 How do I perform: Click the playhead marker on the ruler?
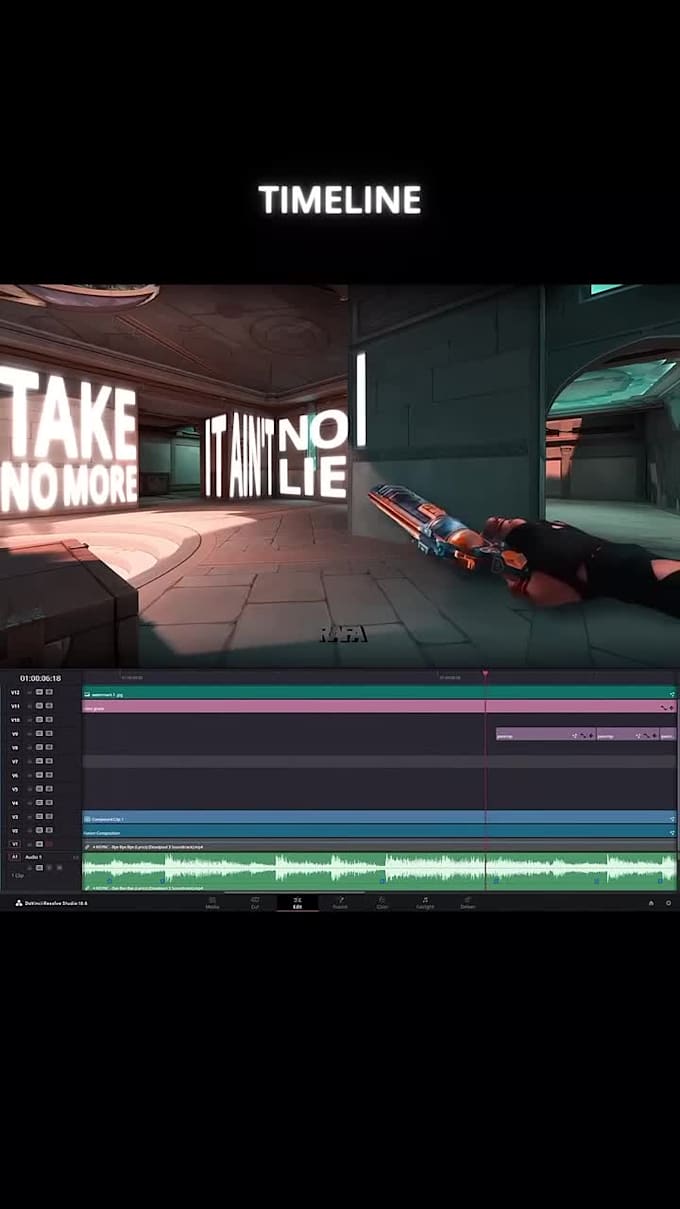[485, 675]
